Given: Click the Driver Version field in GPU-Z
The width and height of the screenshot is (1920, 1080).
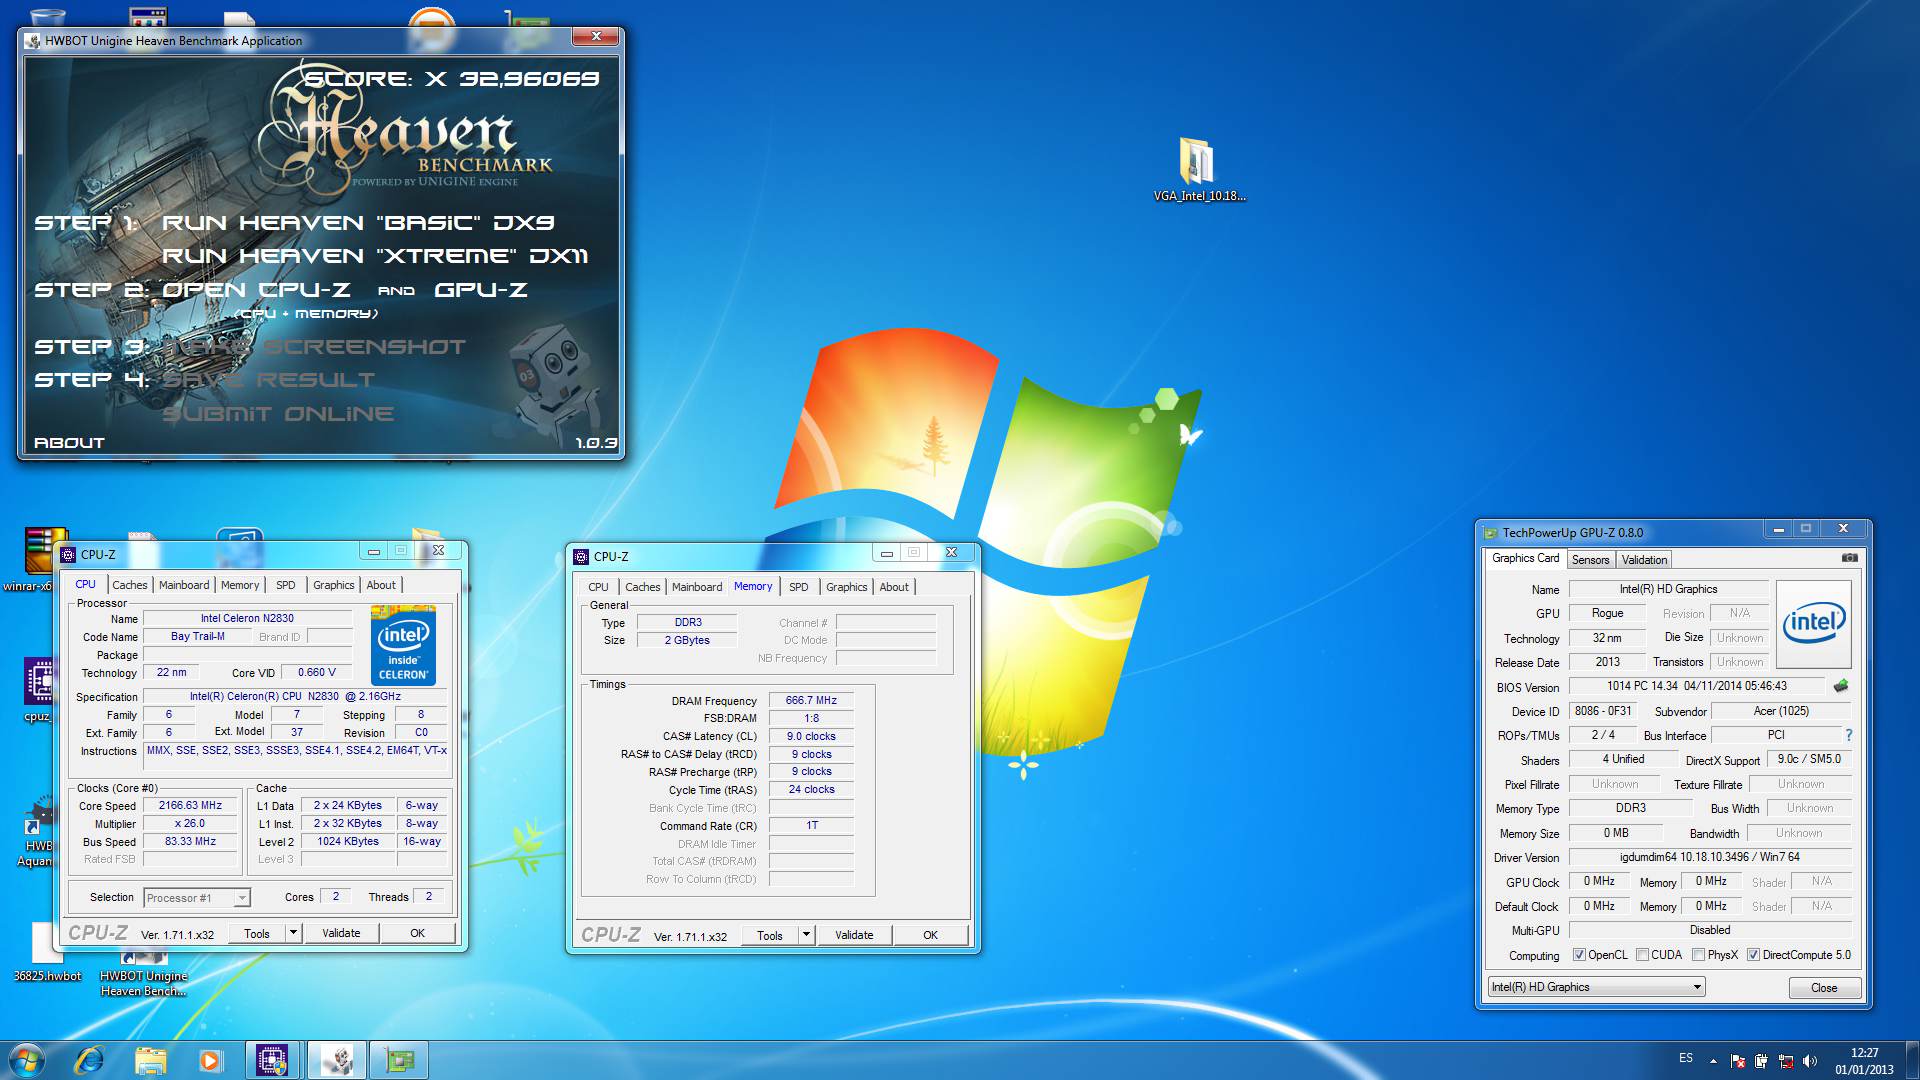Looking at the screenshot, I should click(x=1709, y=857).
